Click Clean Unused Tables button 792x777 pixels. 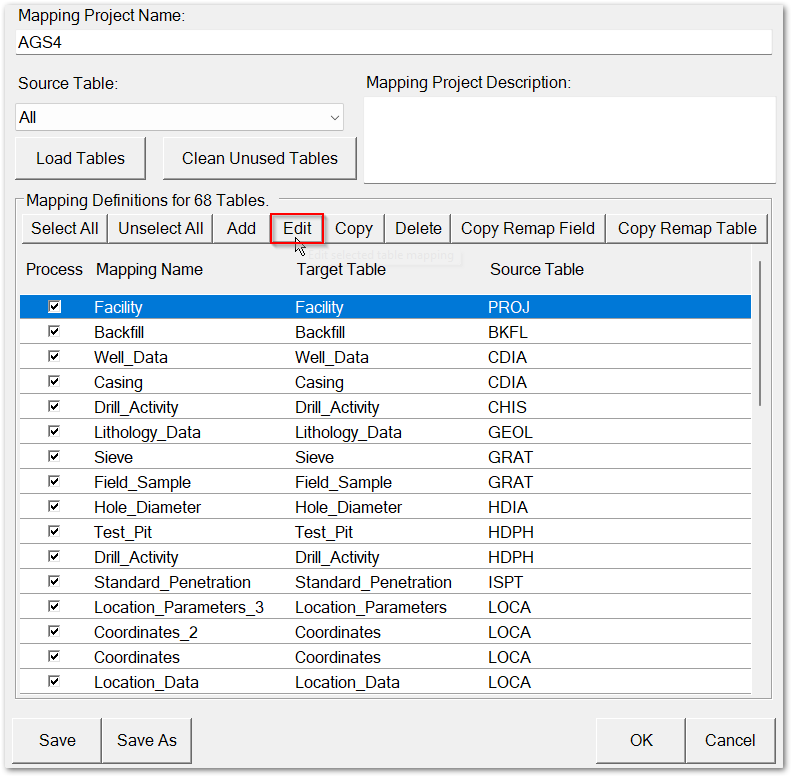260,158
